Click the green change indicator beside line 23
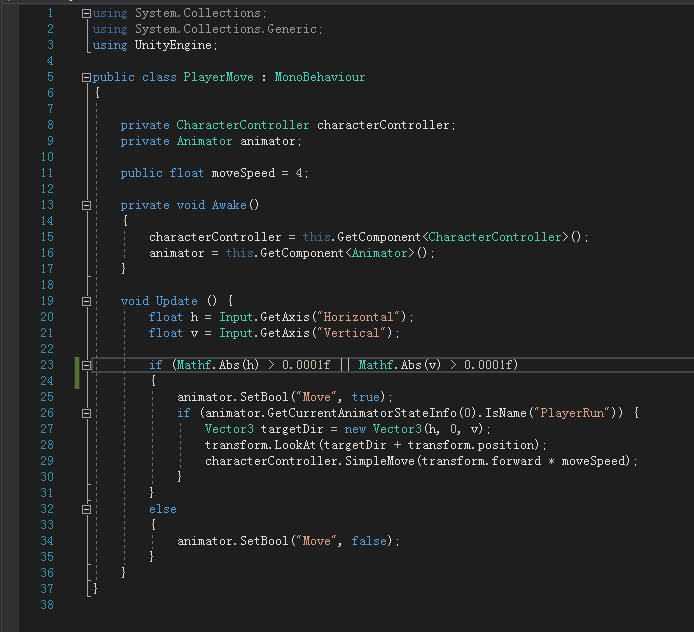This screenshot has height=632, width=694. (77, 373)
